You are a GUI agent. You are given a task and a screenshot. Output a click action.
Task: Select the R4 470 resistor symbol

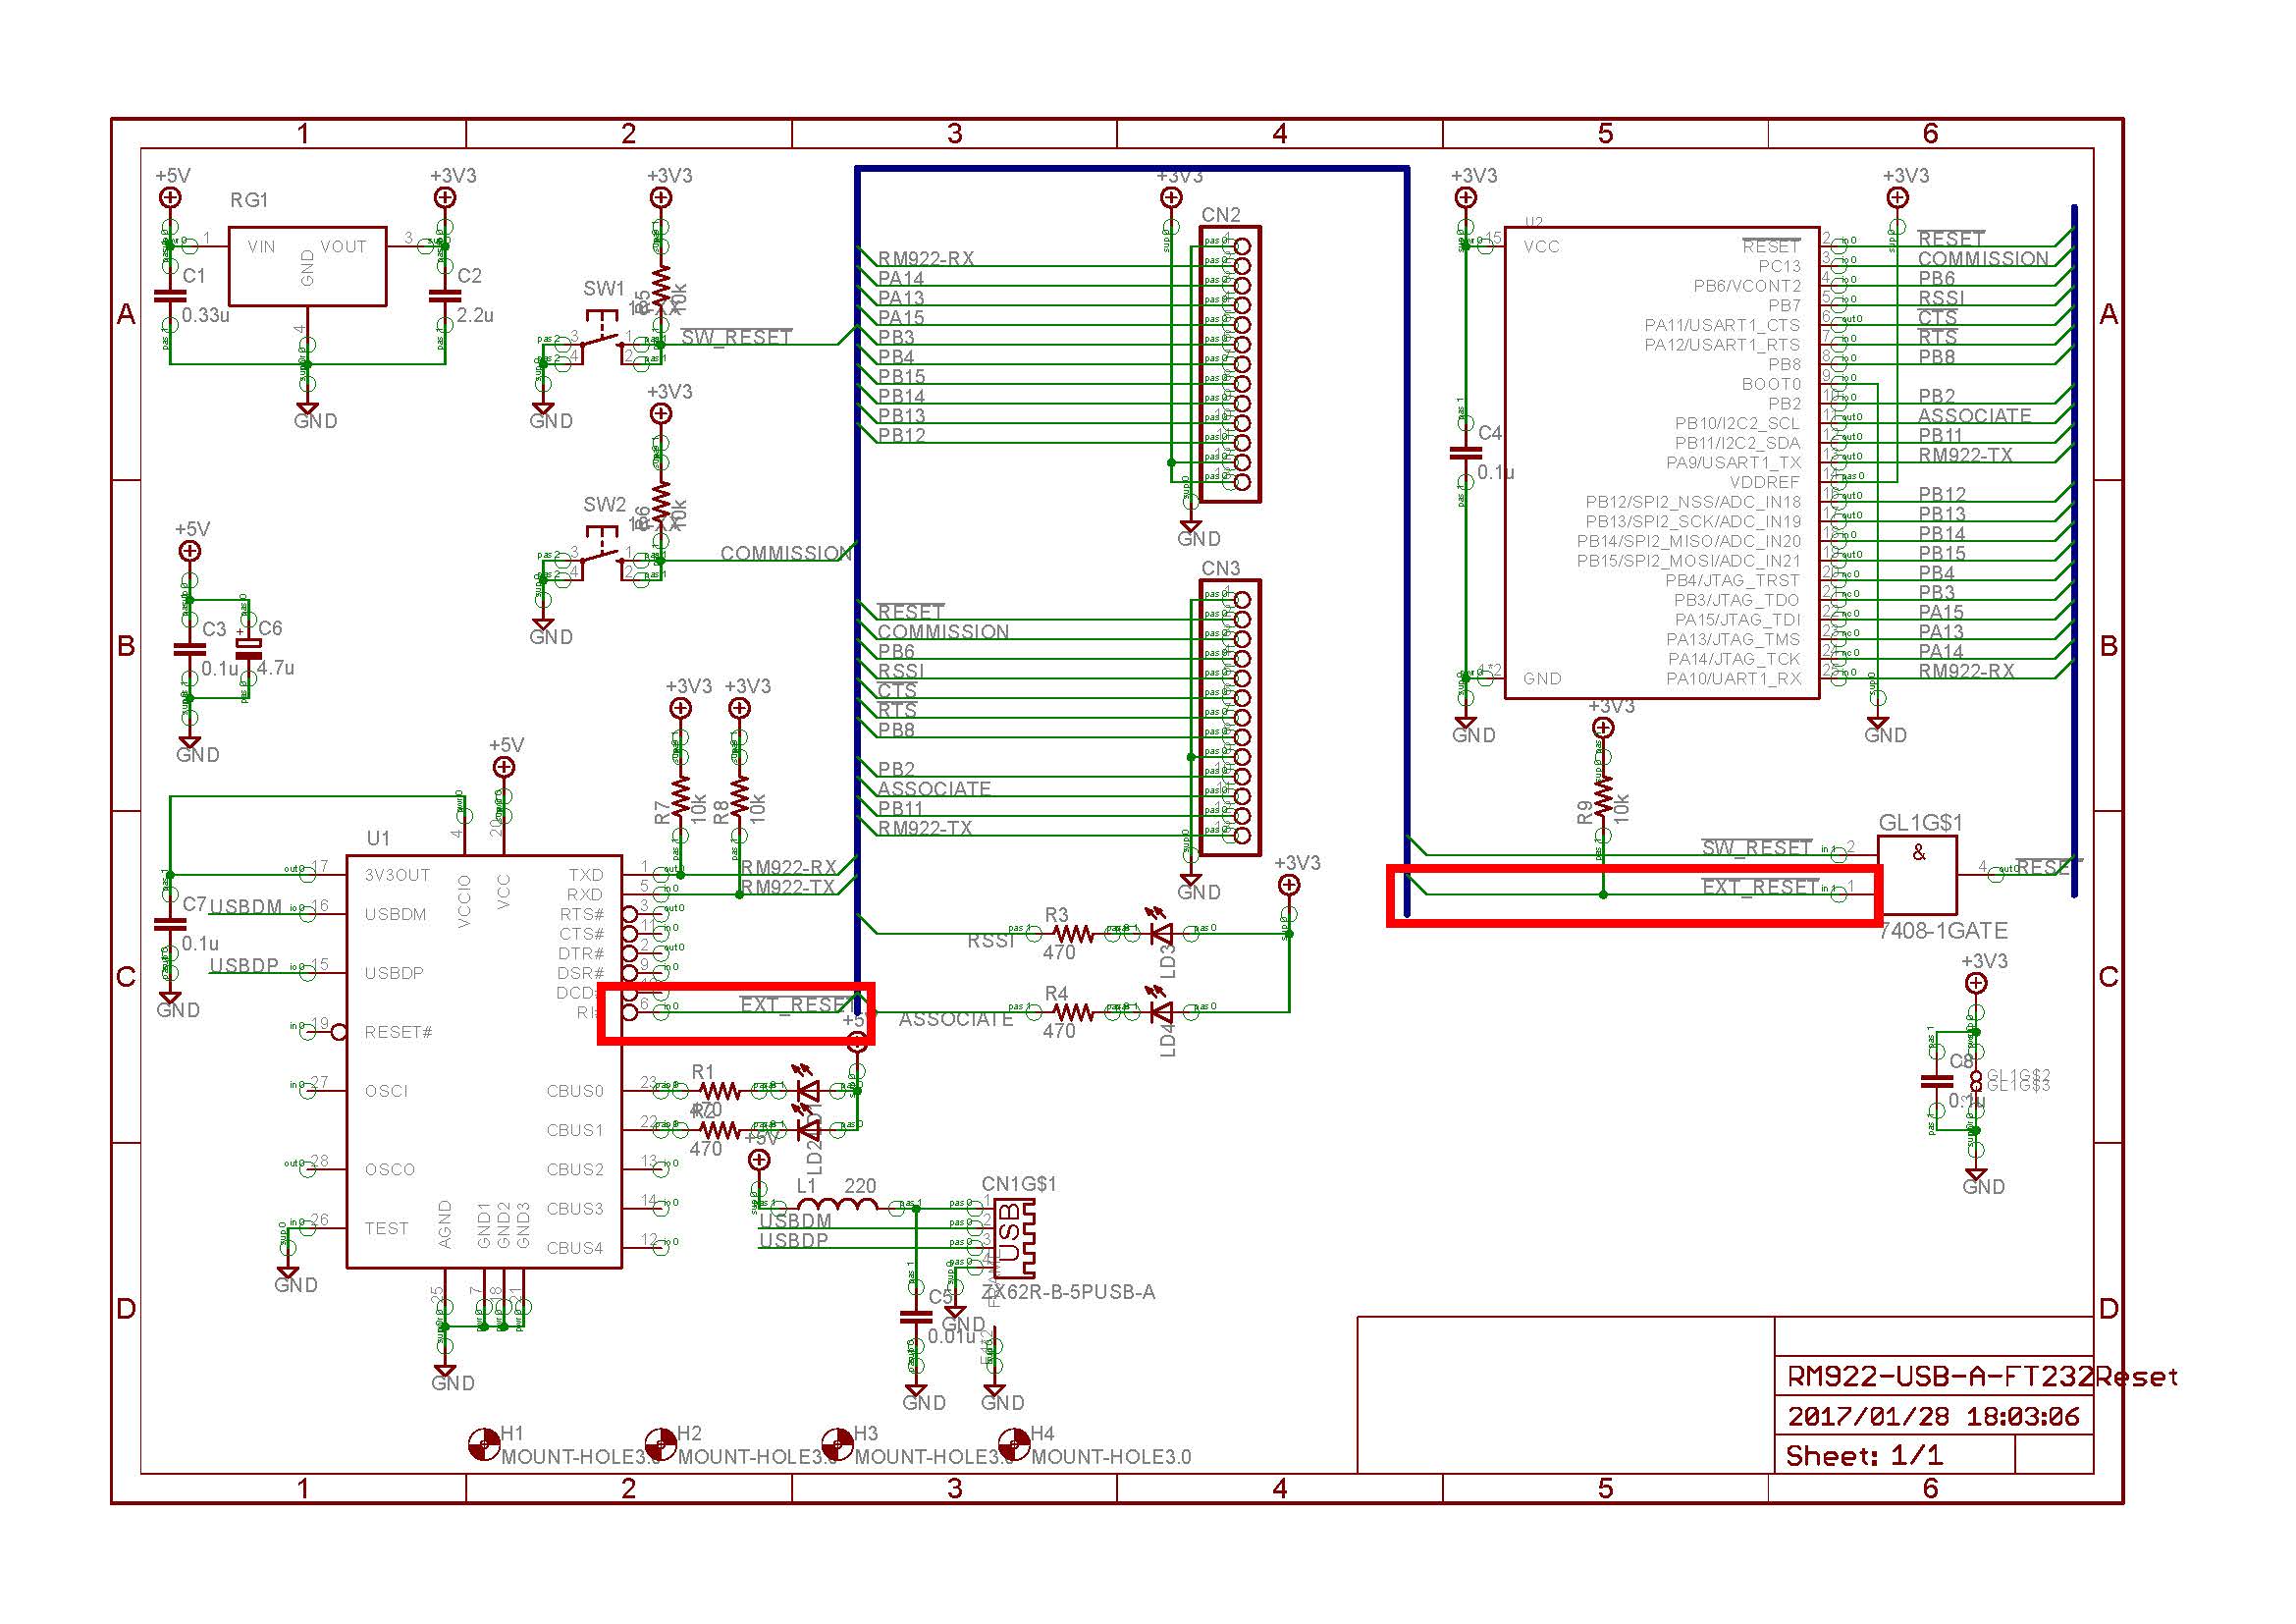click(x=1073, y=1013)
